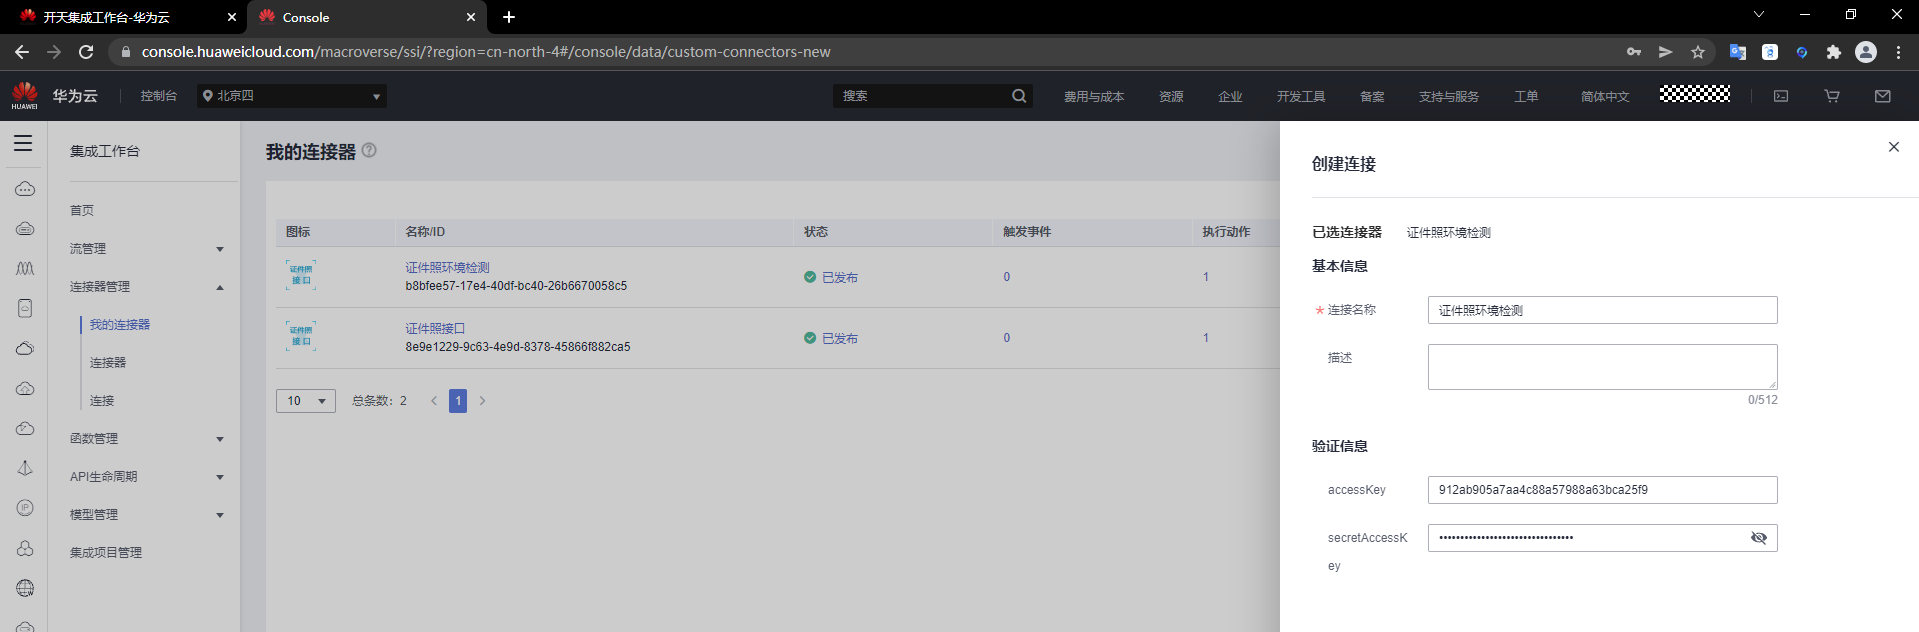Viewport: 1919px width, 632px height.
Task: Open 企业 in the top navigation
Action: pos(1230,97)
